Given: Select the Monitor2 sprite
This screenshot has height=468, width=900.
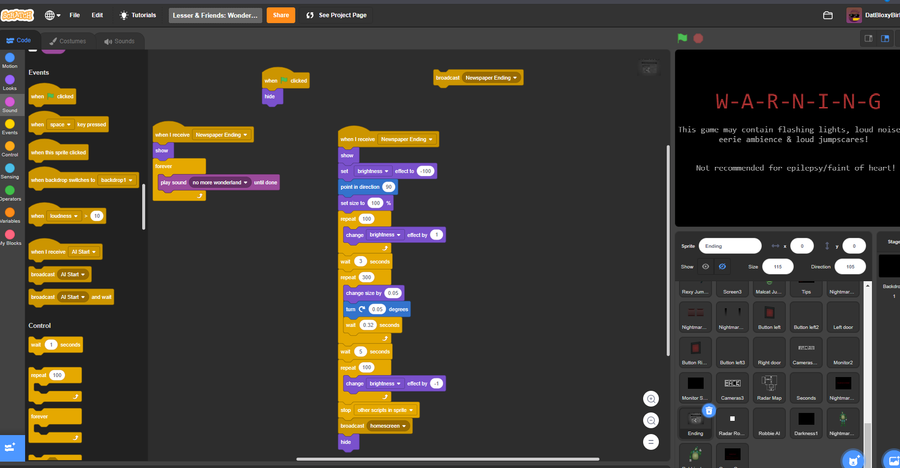Looking at the screenshot, I should (x=843, y=352).
